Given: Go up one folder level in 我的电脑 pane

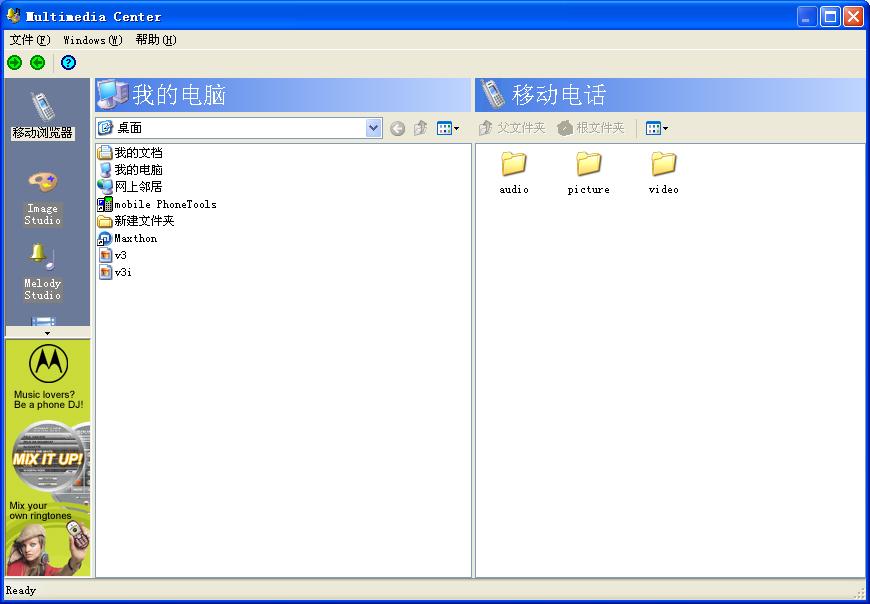Looking at the screenshot, I should pyautogui.click(x=420, y=128).
